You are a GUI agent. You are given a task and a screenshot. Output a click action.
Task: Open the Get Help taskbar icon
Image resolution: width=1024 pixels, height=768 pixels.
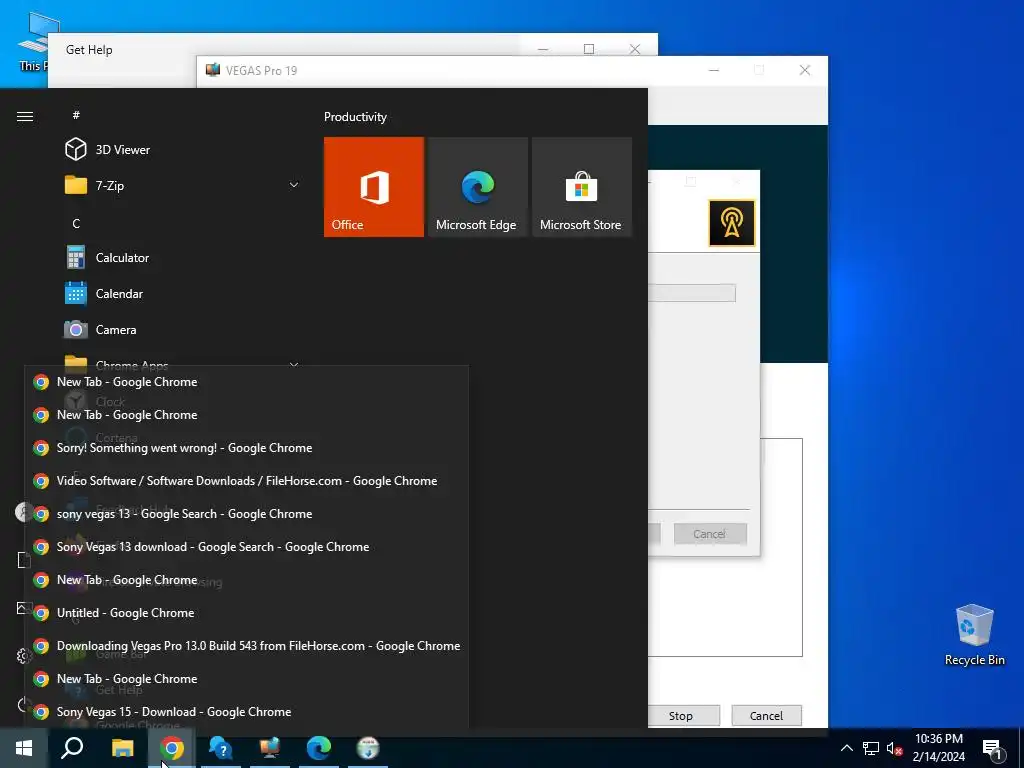pyautogui.click(x=221, y=748)
